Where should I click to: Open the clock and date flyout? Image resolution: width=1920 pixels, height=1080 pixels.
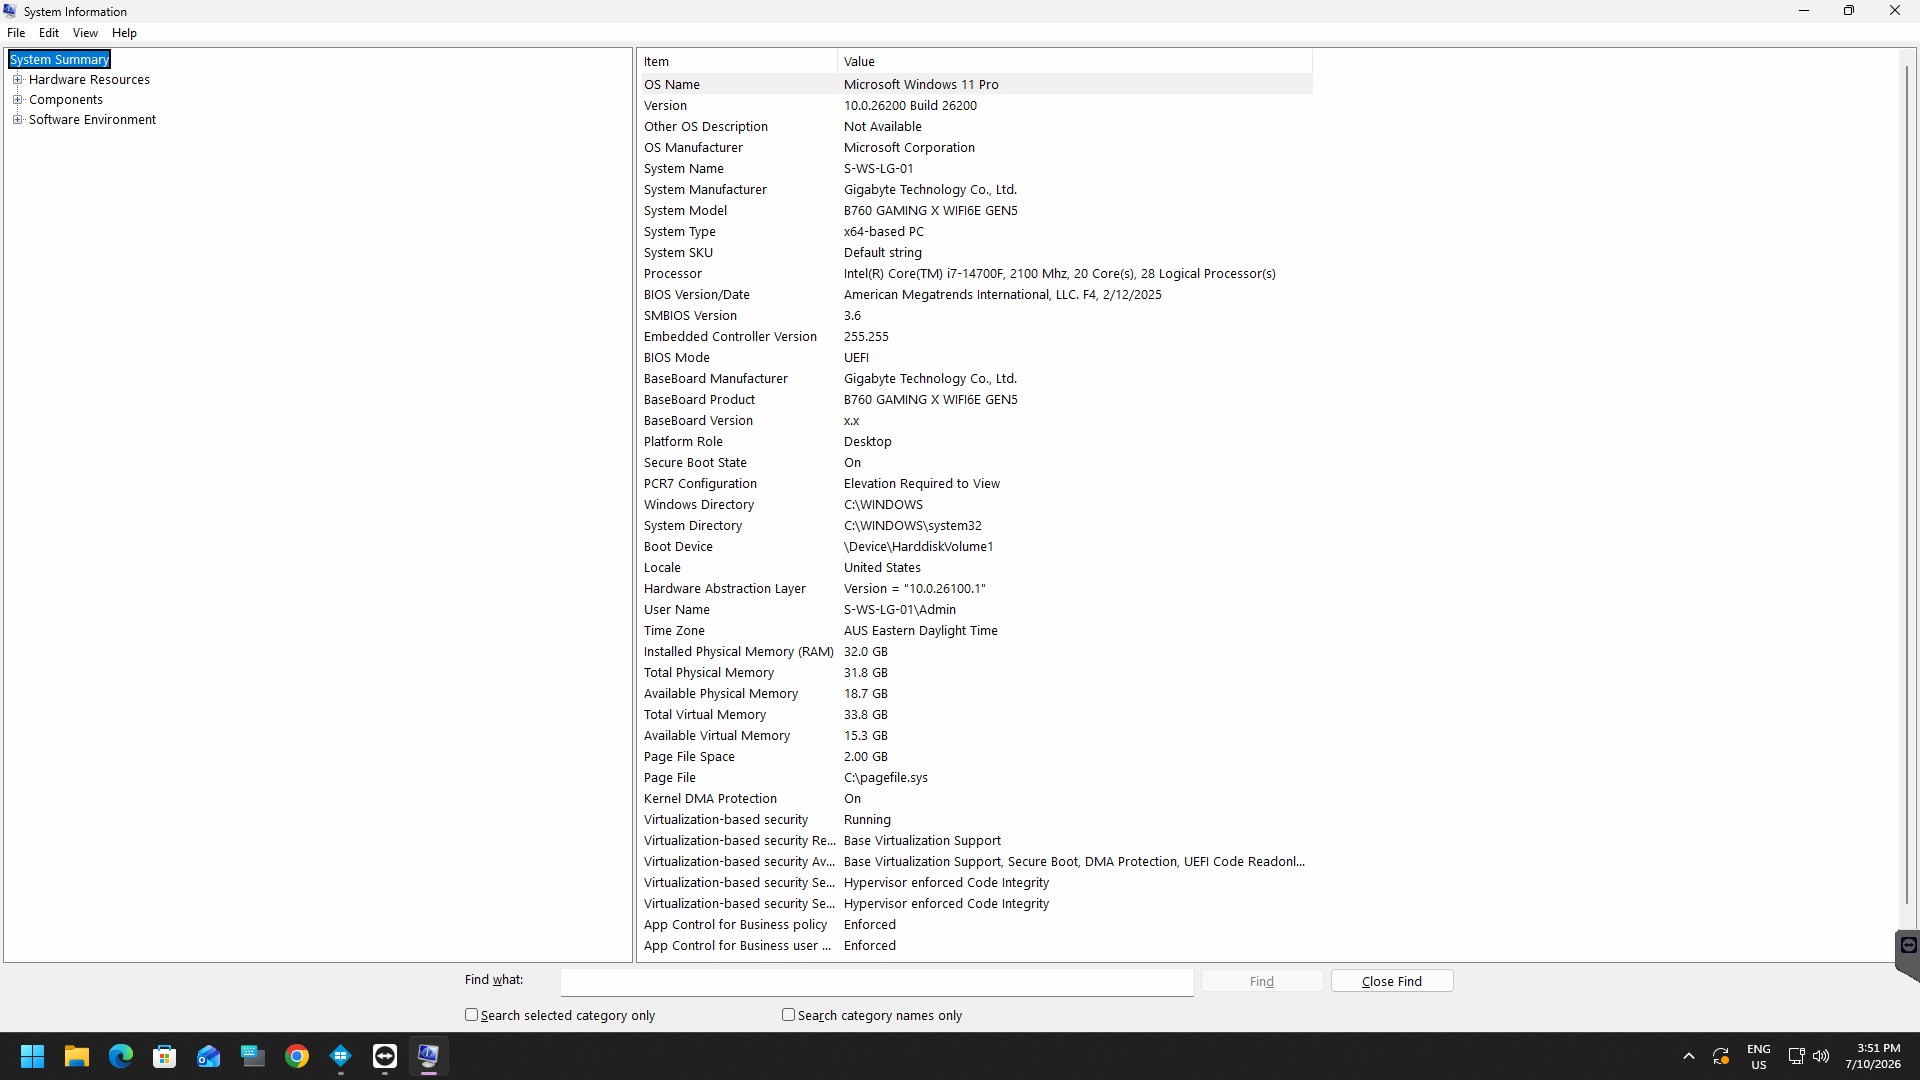pyautogui.click(x=1873, y=1056)
